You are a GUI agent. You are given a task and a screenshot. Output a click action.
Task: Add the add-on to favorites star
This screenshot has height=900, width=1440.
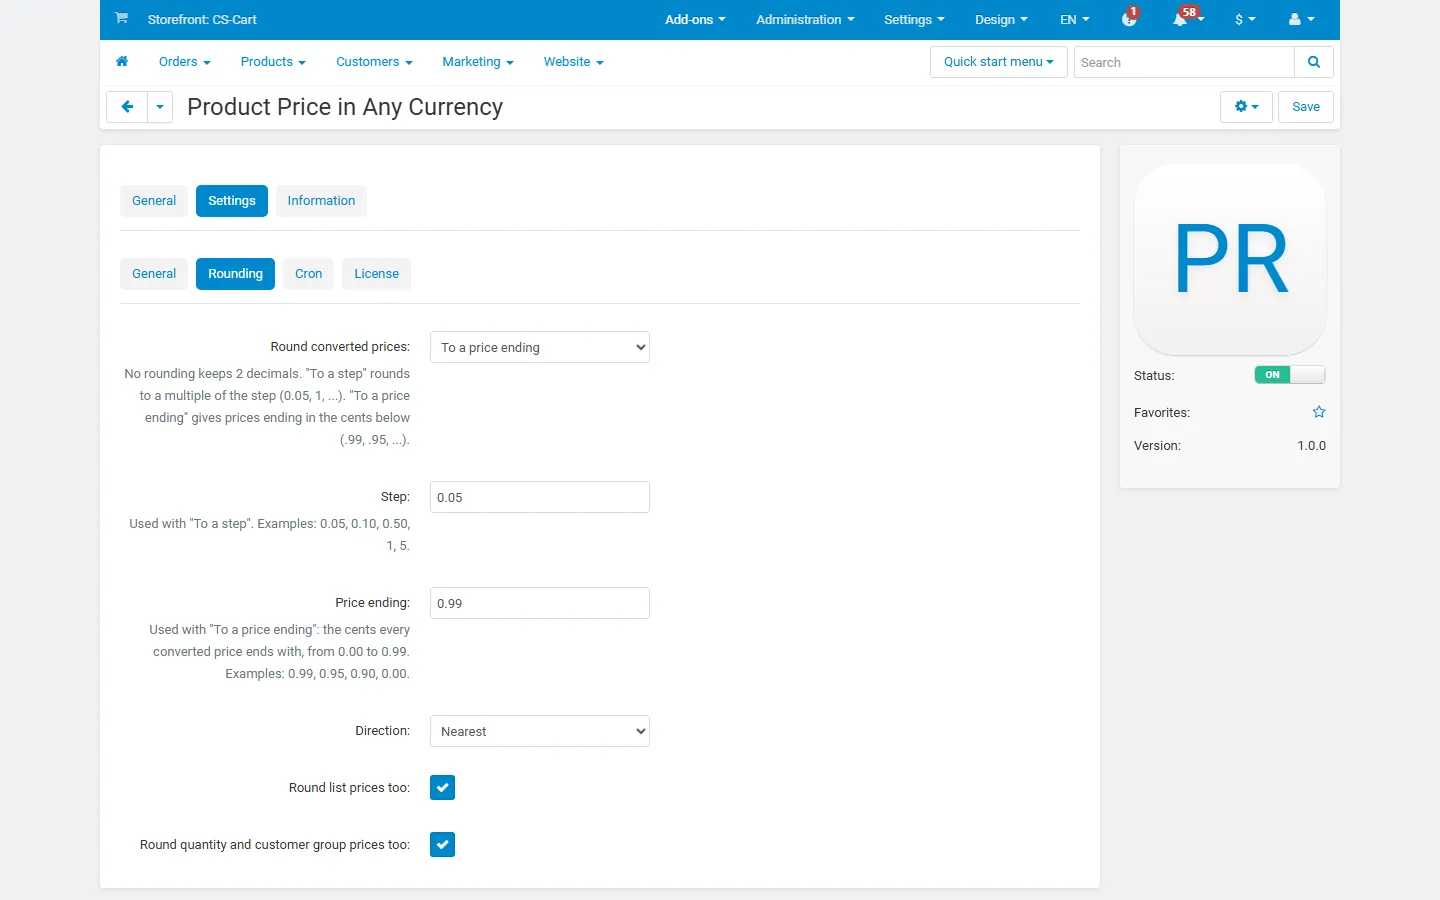coord(1319,412)
